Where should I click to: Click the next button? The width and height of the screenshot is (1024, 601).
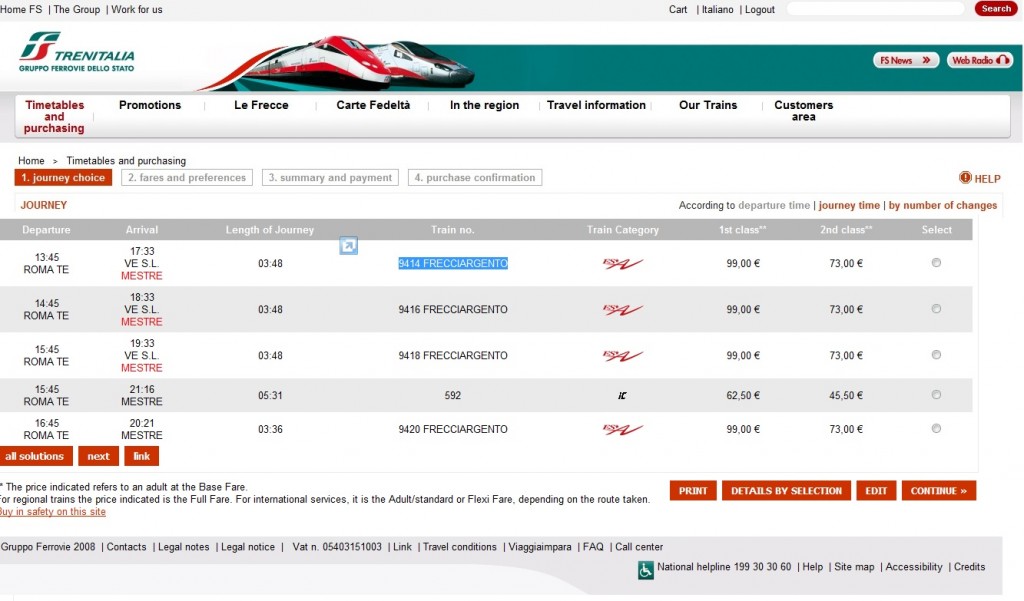pos(99,456)
